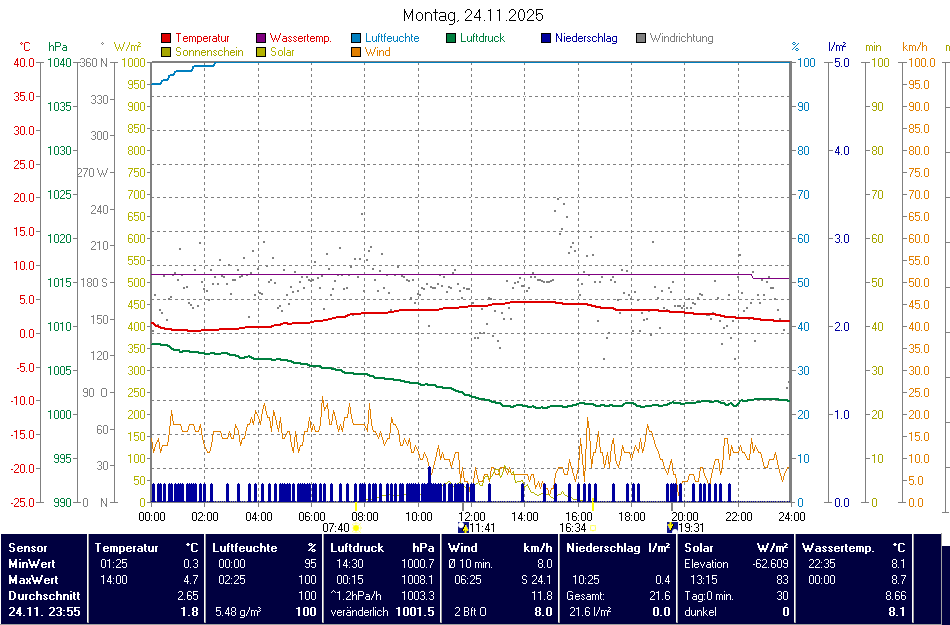Click the Solar legend label

tap(282, 52)
